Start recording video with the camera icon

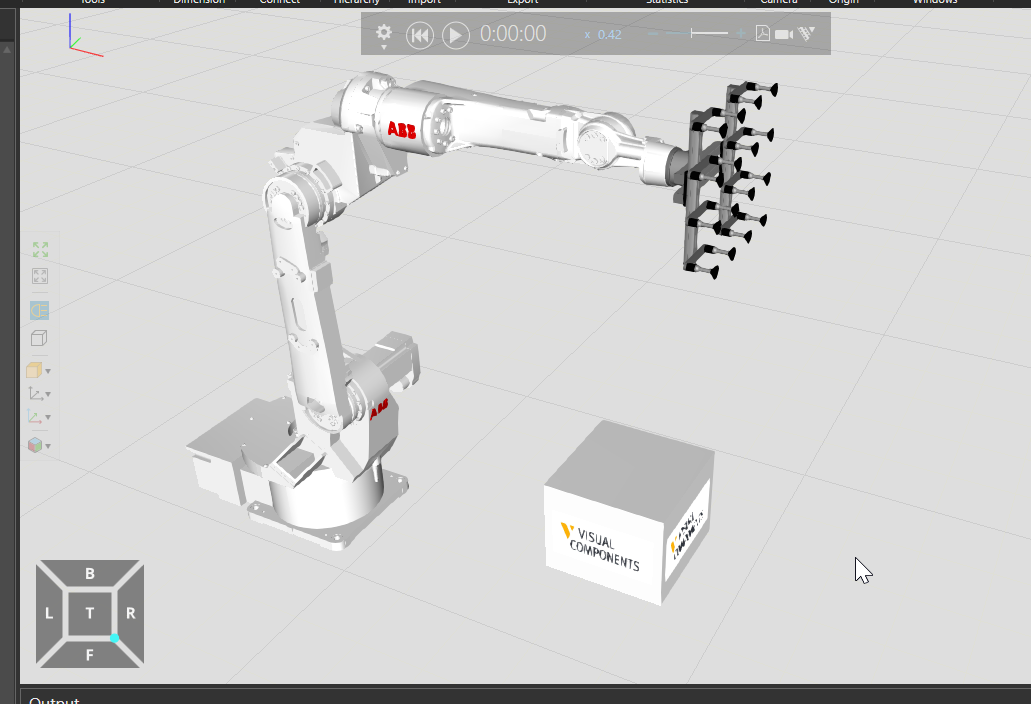[784, 34]
